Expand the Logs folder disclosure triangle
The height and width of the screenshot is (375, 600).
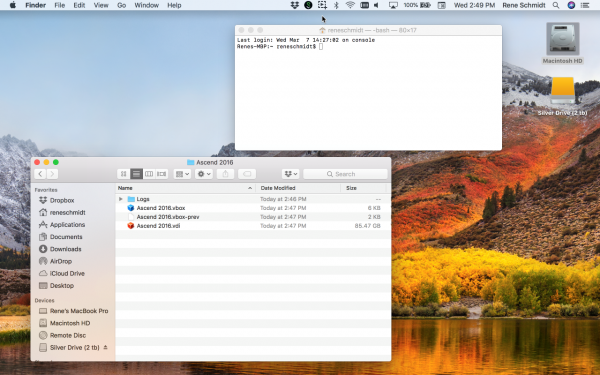point(121,199)
